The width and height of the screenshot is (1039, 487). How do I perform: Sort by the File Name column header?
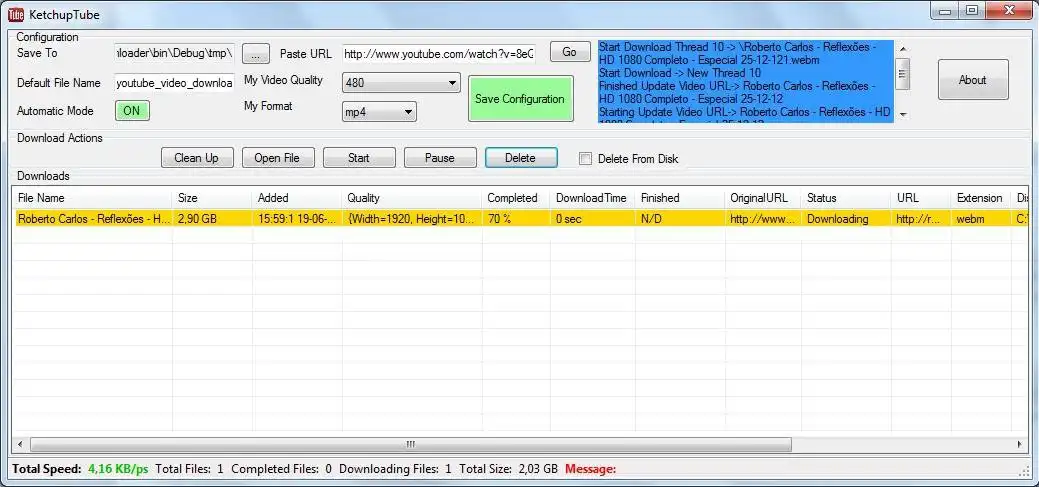coord(93,198)
